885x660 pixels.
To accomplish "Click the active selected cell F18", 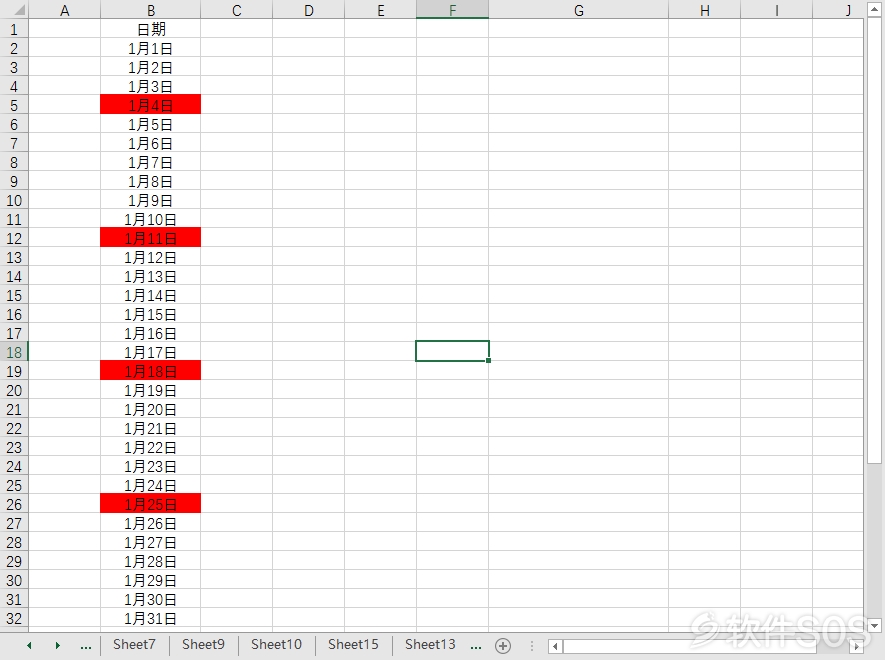I will click(x=452, y=351).
